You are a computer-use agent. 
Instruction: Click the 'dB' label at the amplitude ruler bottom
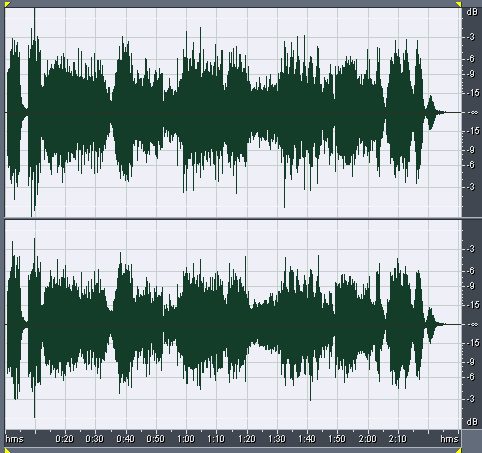click(472, 422)
